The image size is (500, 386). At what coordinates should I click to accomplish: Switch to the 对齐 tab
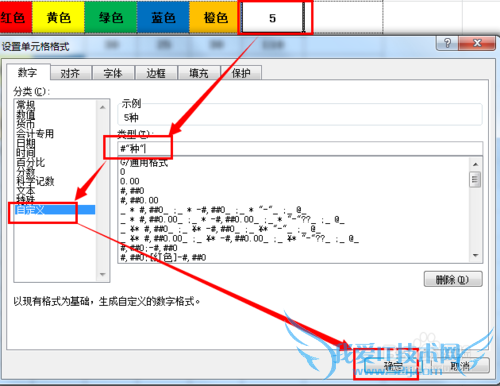pos(70,73)
